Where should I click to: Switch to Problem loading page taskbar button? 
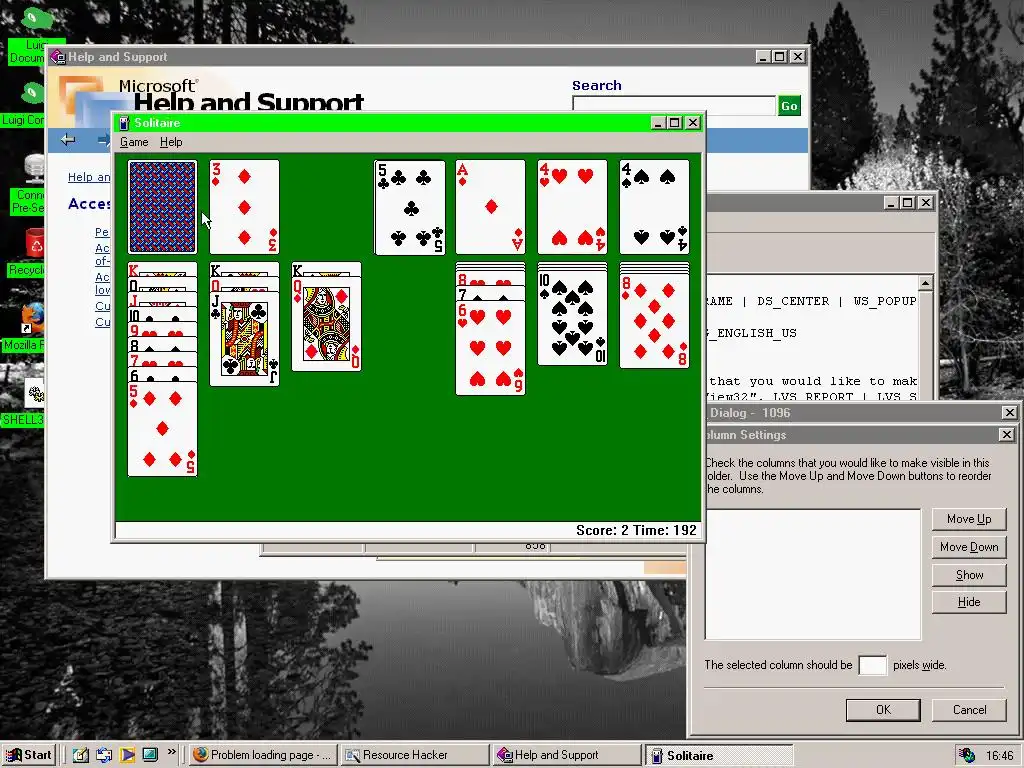click(x=264, y=755)
